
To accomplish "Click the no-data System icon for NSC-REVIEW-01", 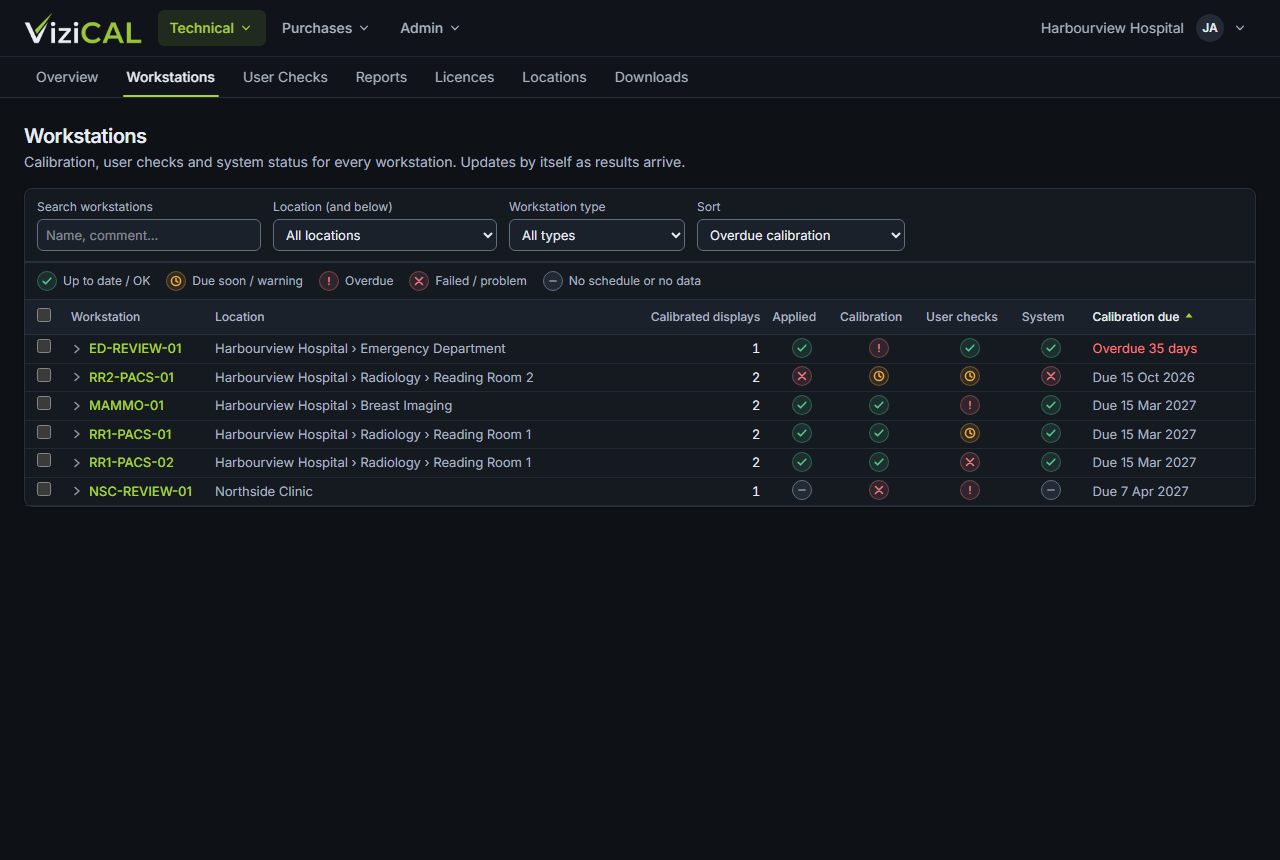I will (x=1051, y=491).
